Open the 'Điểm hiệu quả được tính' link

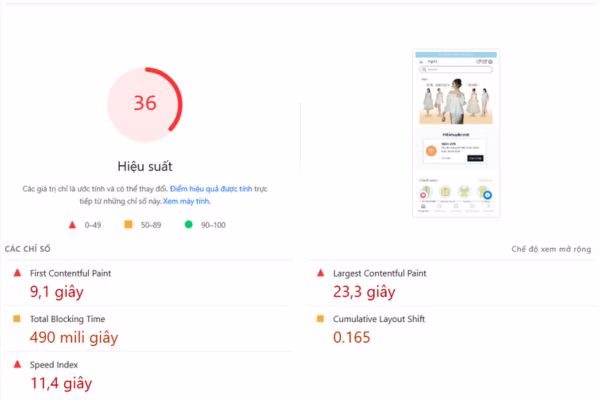[x=211, y=189]
